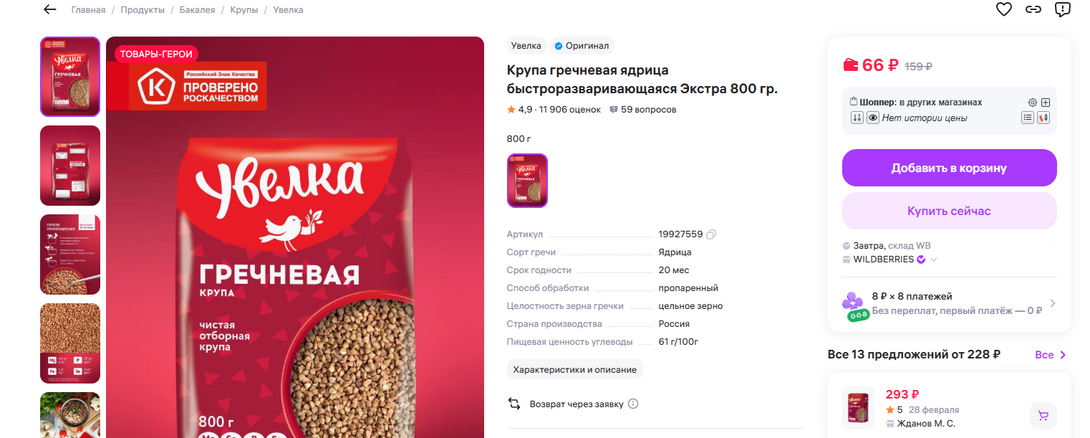
Task: Click Добавить в корзину button
Action: [949, 168]
